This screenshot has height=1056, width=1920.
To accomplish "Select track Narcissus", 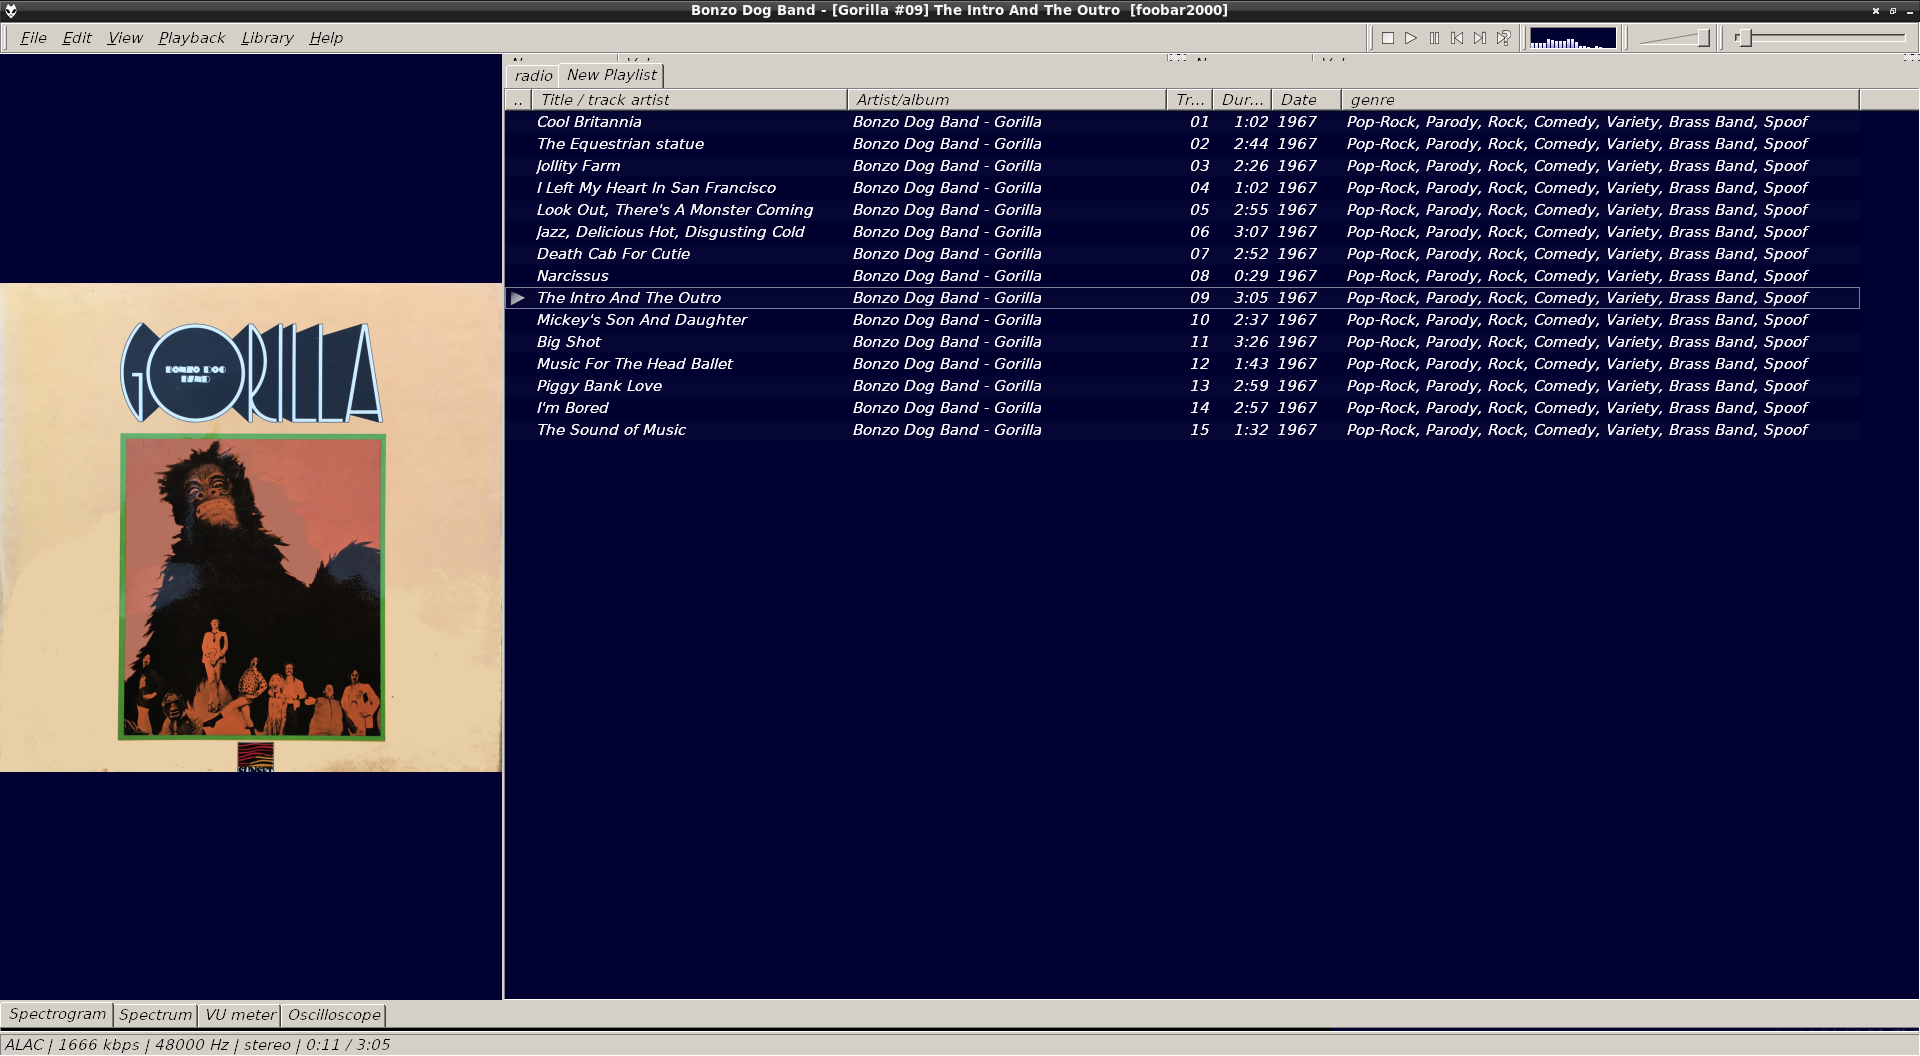I will coord(1182,276).
